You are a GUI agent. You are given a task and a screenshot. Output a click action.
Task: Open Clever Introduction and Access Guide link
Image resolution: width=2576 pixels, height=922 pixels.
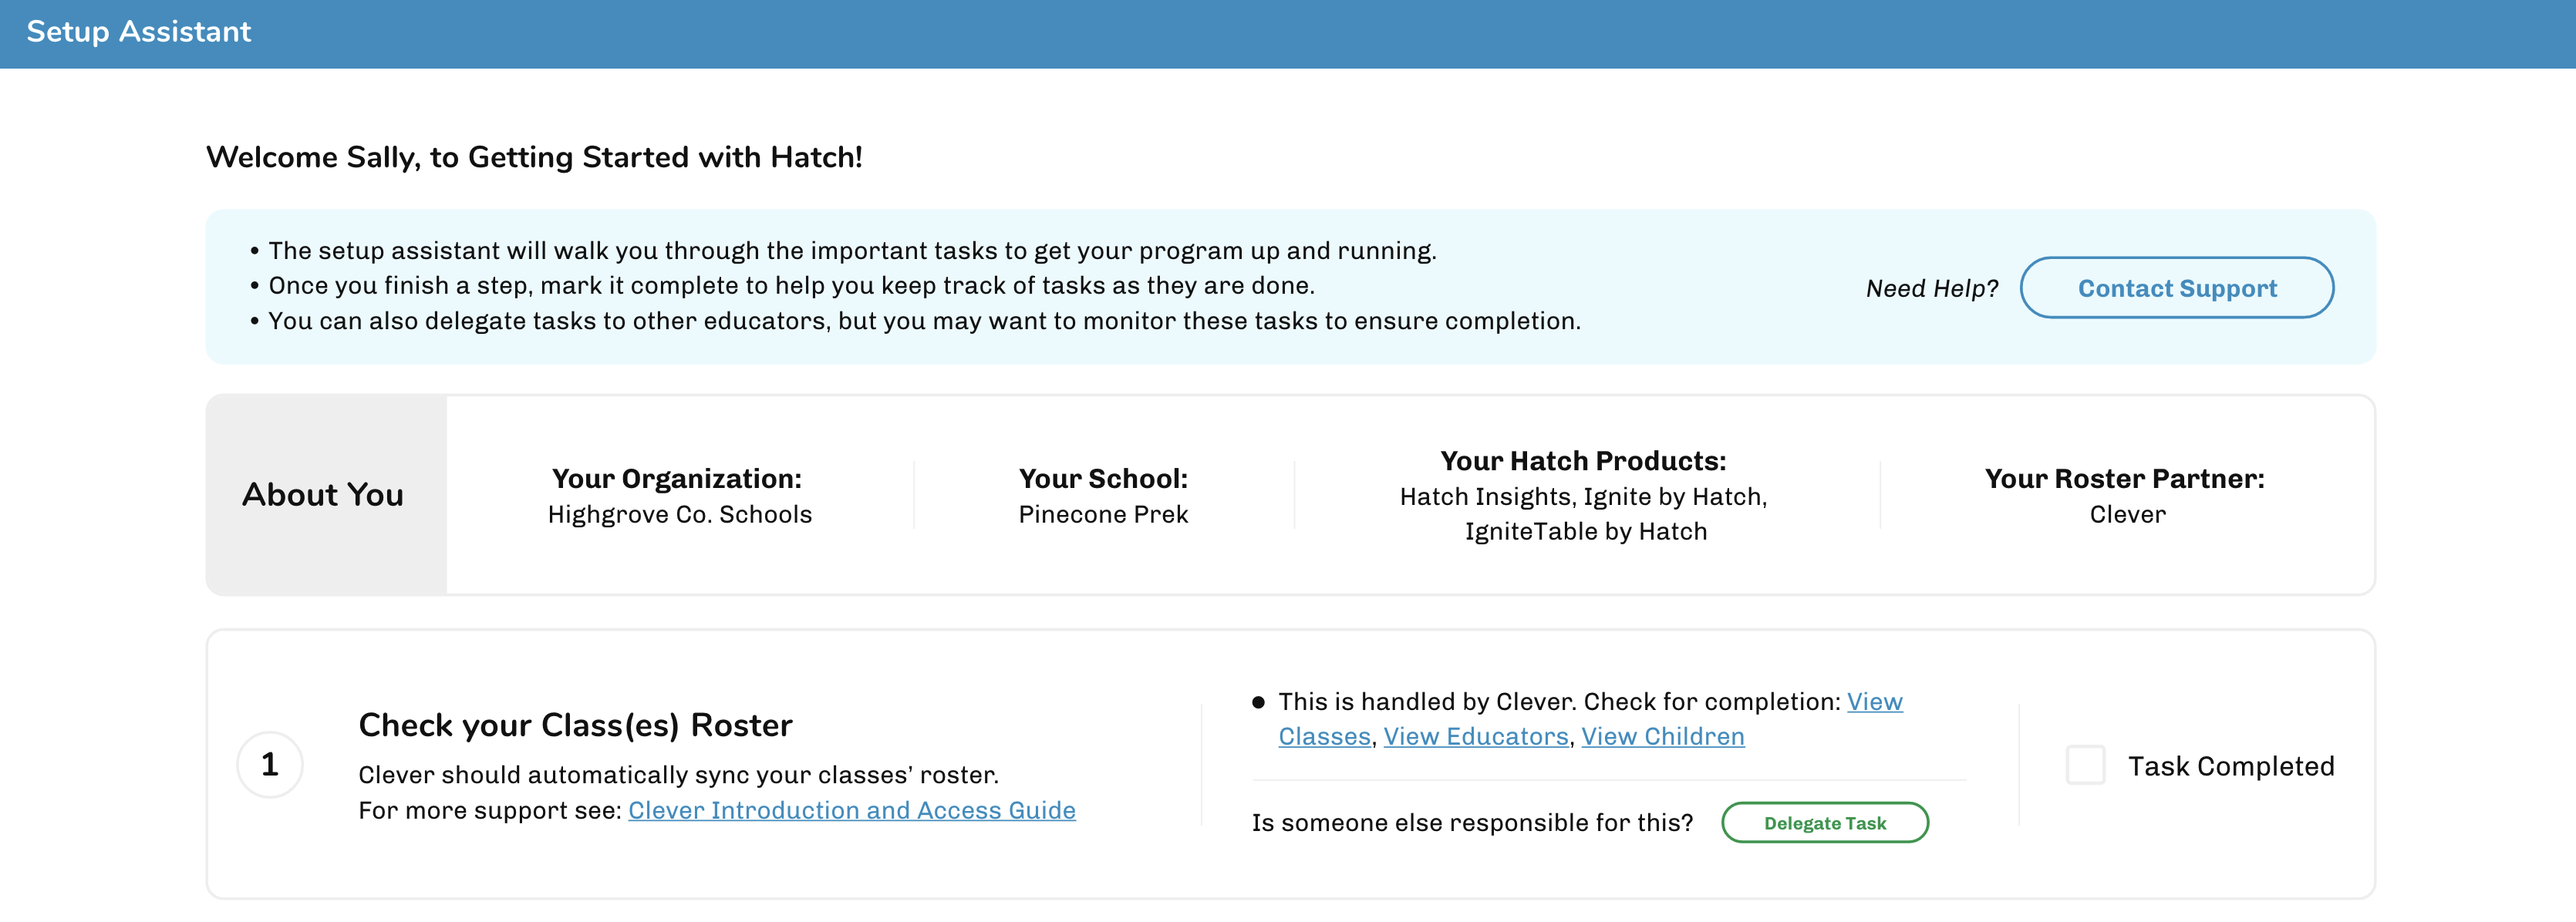851,811
